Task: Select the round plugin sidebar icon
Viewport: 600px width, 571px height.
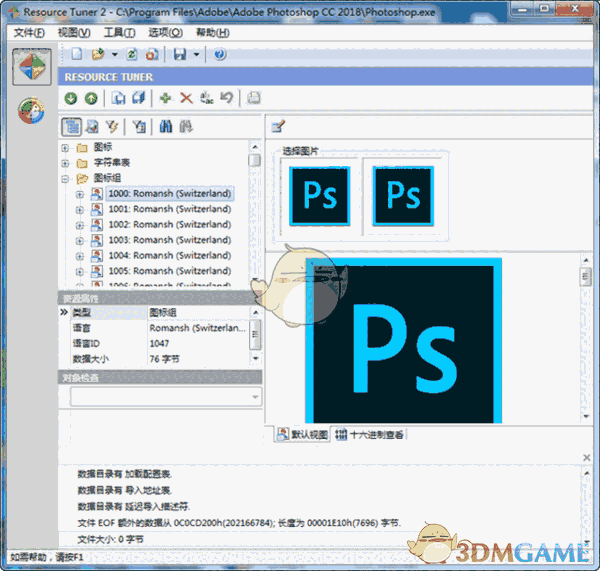Action: pyautogui.click(x=31, y=111)
